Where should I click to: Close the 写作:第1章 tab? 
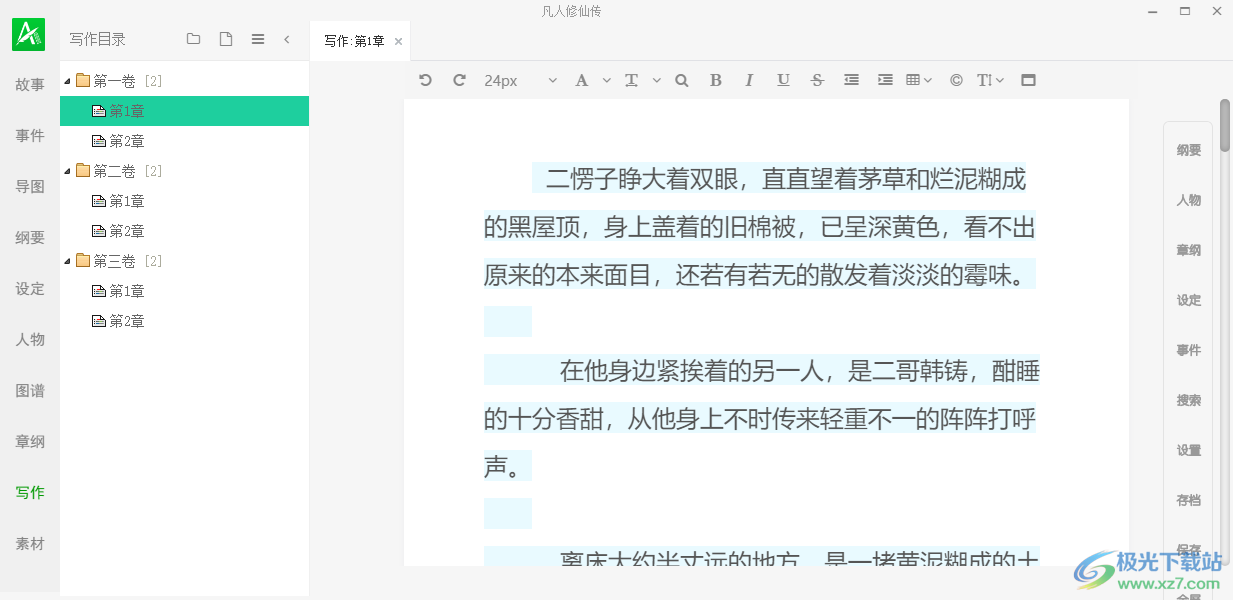coord(398,42)
